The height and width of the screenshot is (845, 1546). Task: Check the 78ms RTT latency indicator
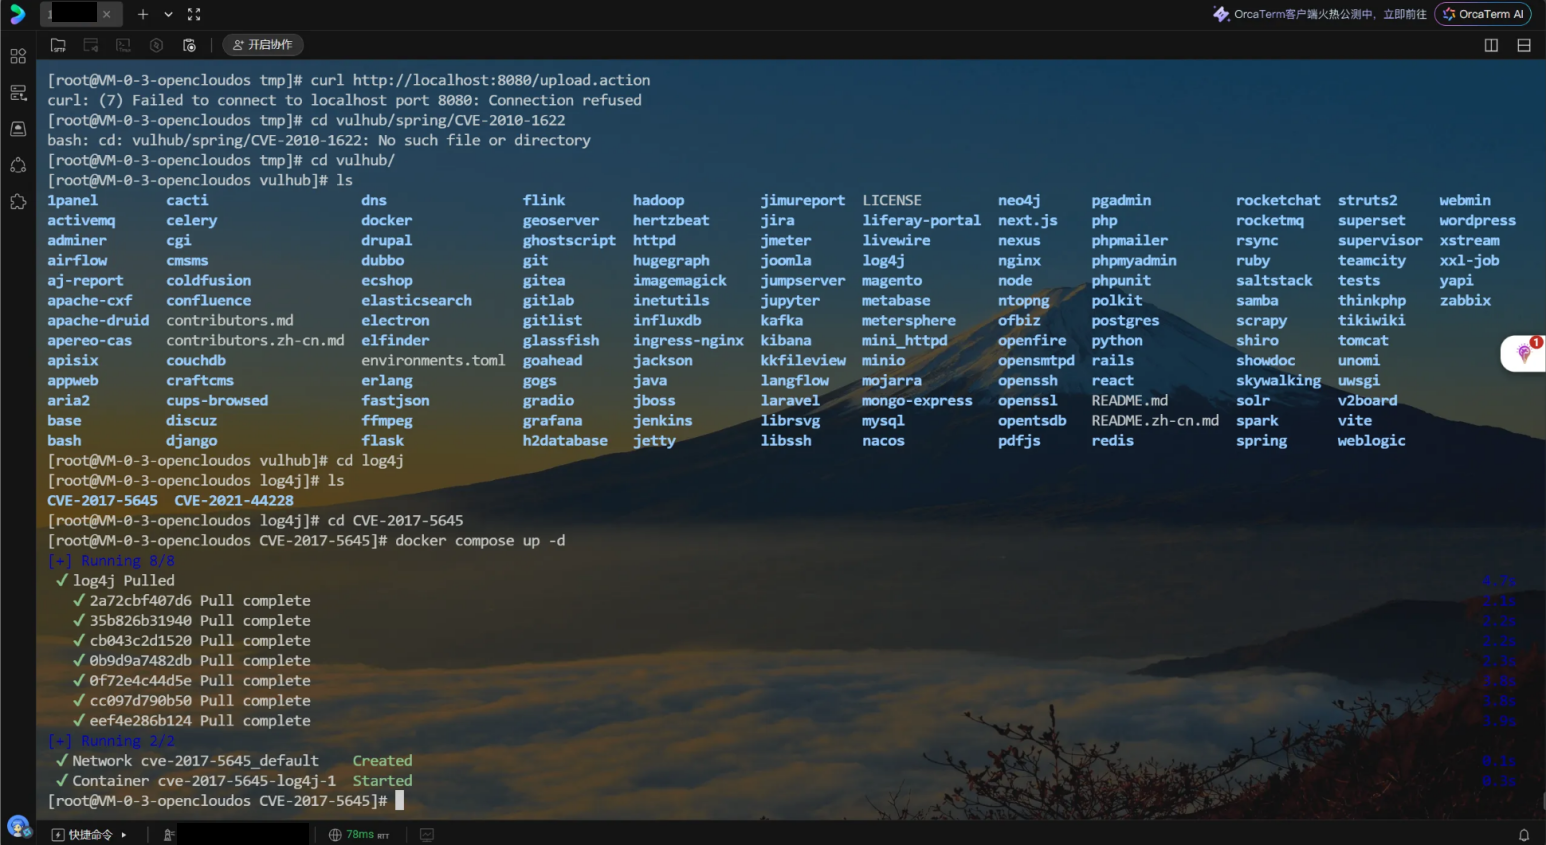pos(359,835)
